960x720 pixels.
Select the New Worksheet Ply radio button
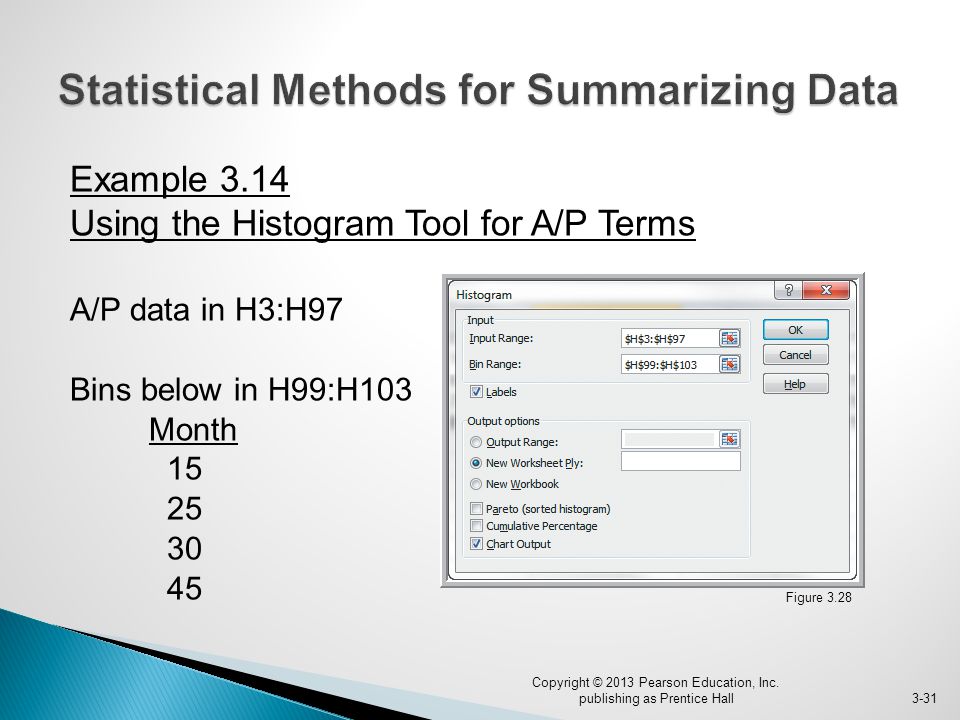tap(476, 463)
